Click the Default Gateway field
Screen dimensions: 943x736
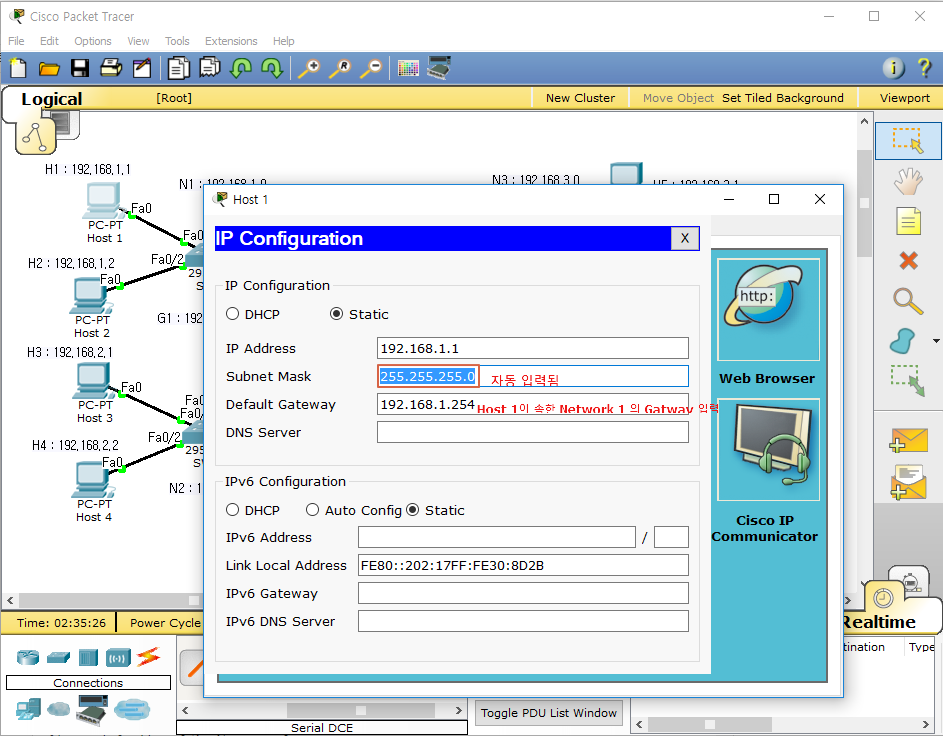coord(533,404)
